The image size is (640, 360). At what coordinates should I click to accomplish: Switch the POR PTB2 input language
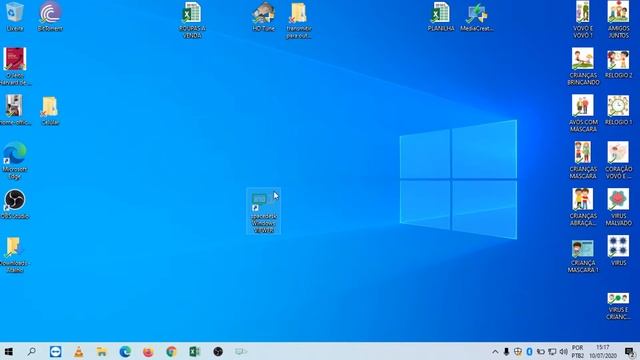(577, 352)
